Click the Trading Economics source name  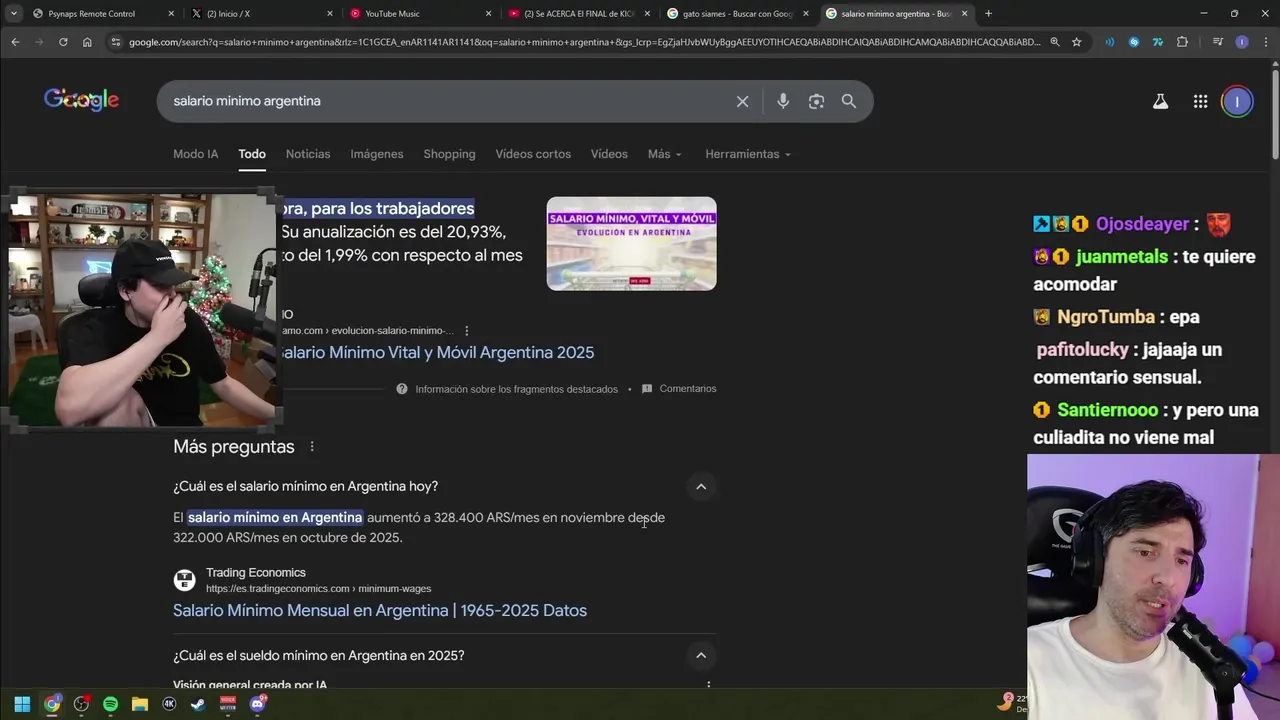pyautogui.click(x=256, y=573)
